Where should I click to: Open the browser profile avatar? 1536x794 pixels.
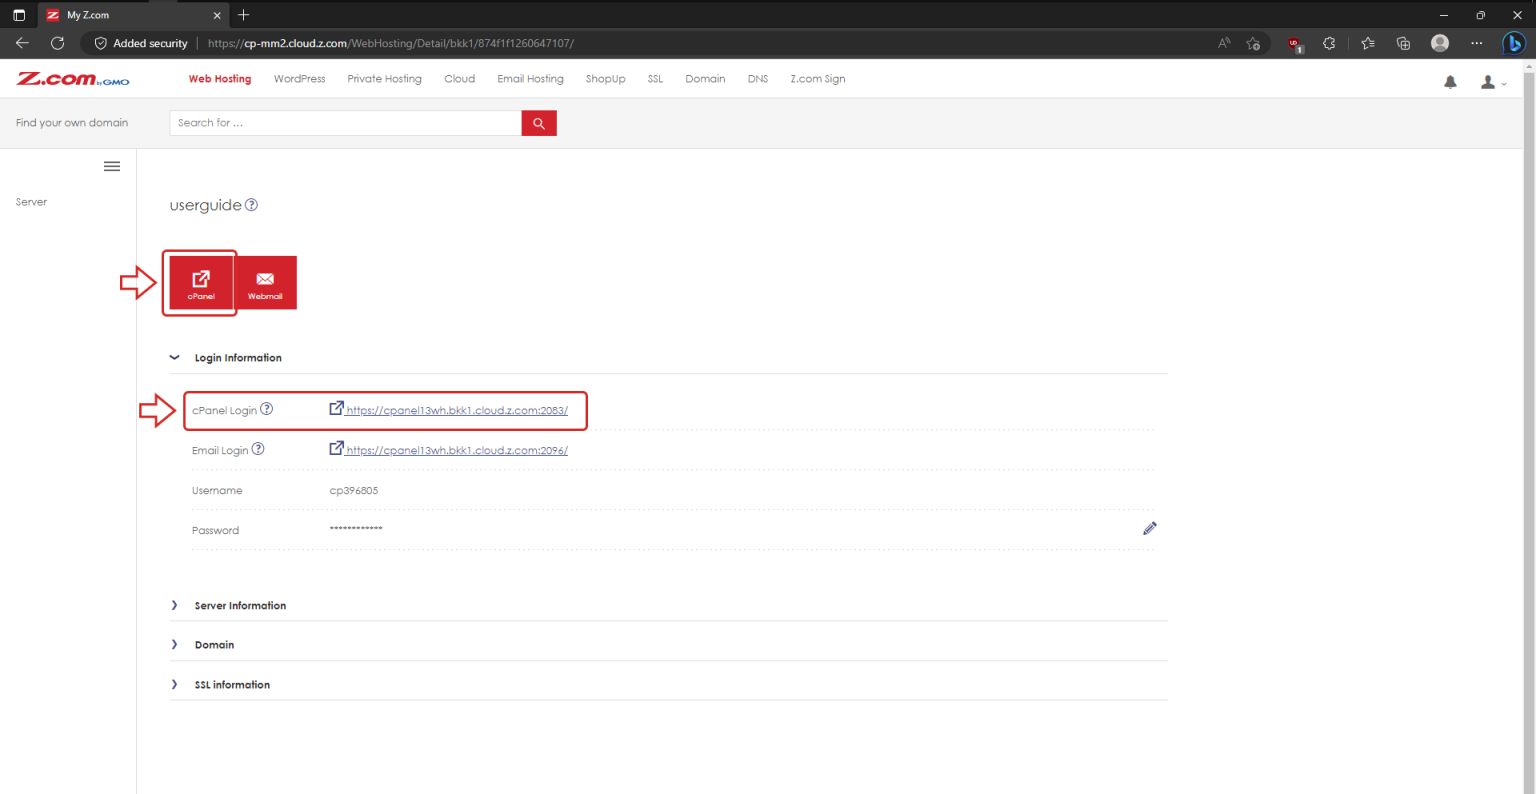[x=1440, y=43]
